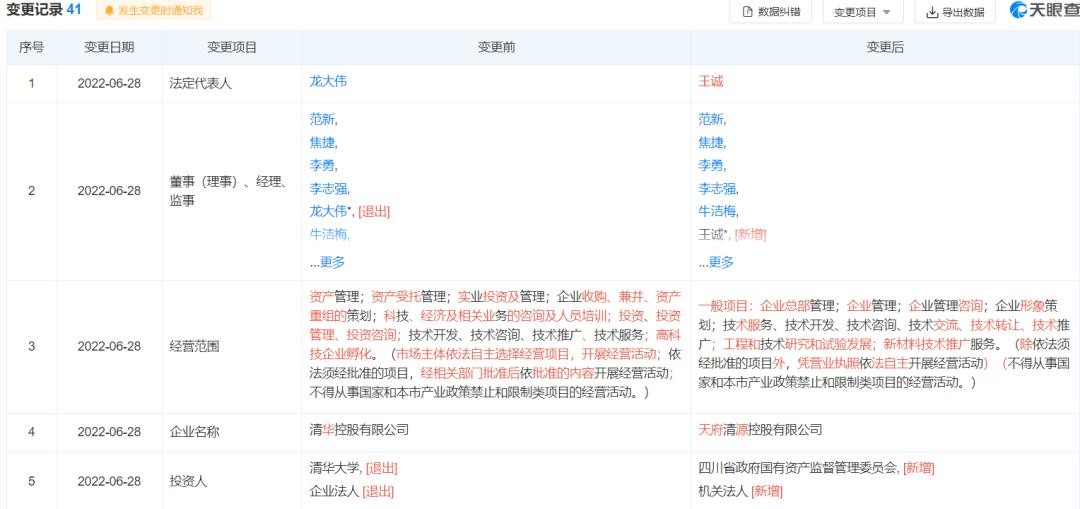Expand ...更多 in the 变更前 directors list
This screenshot has width=1080, height=509.
tap(327, 262)
